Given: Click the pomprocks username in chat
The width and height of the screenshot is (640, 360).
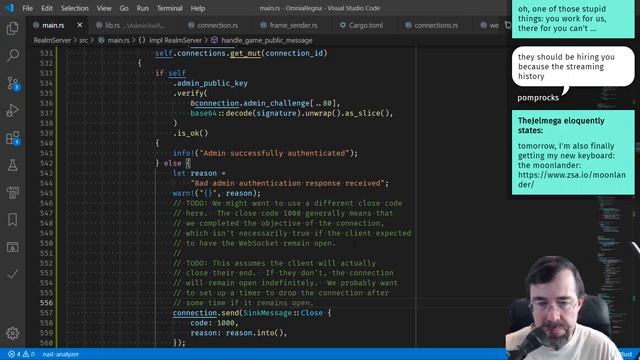Looking at the screenshot, I should [538, 98].
